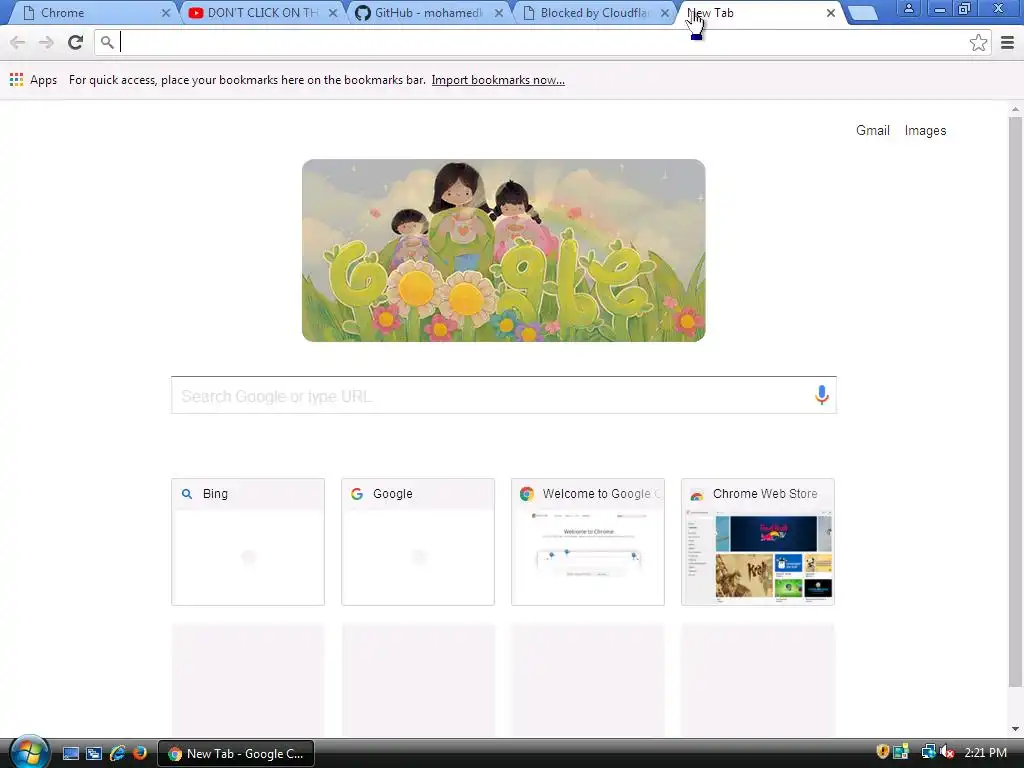
Task: Open the Chrome Web Store tile
Action: [758, 542]
